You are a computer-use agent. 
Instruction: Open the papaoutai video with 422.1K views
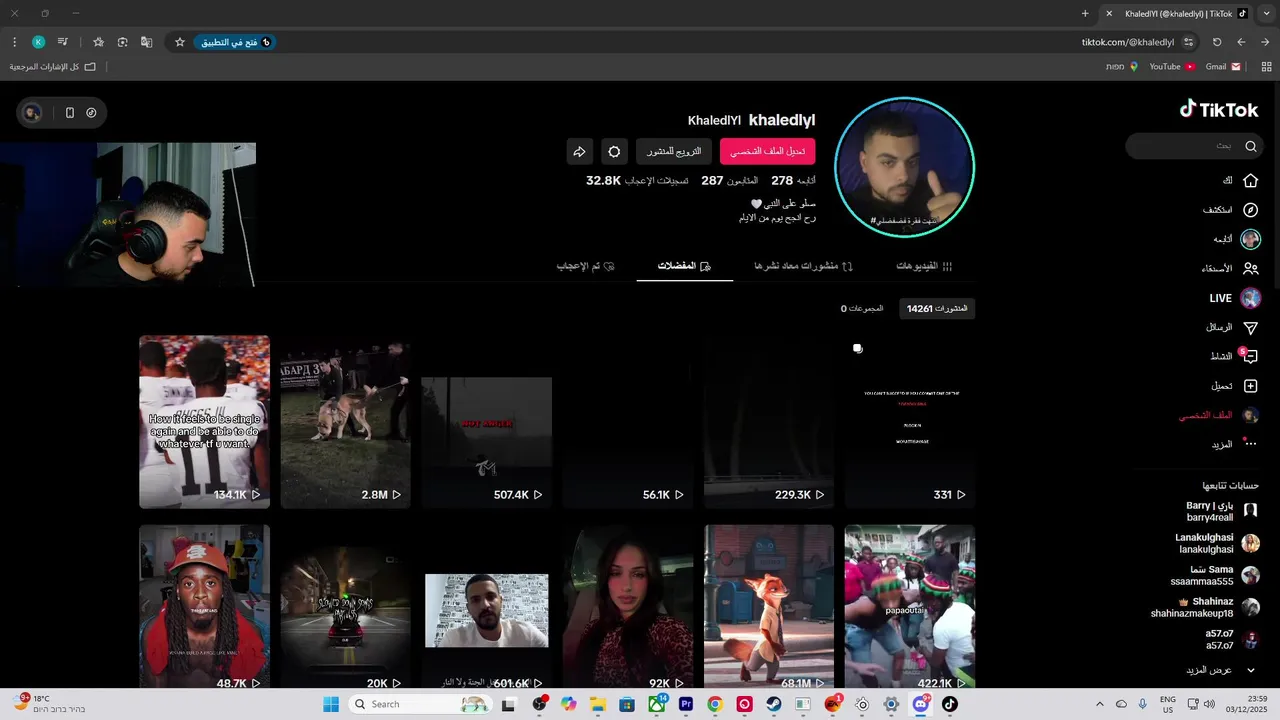point(910,606)
